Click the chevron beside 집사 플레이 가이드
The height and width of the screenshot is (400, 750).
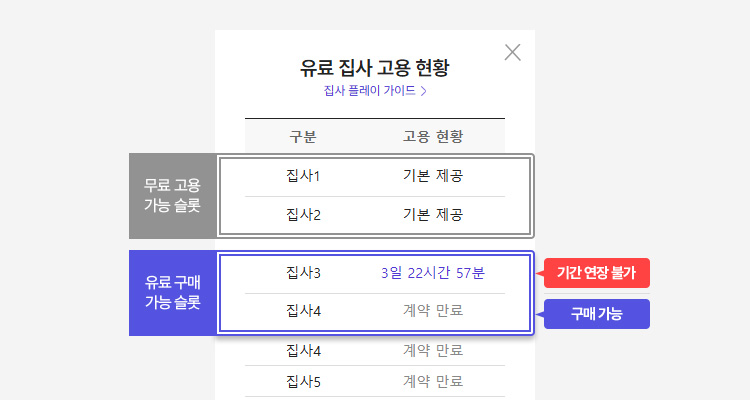point(423,91)
